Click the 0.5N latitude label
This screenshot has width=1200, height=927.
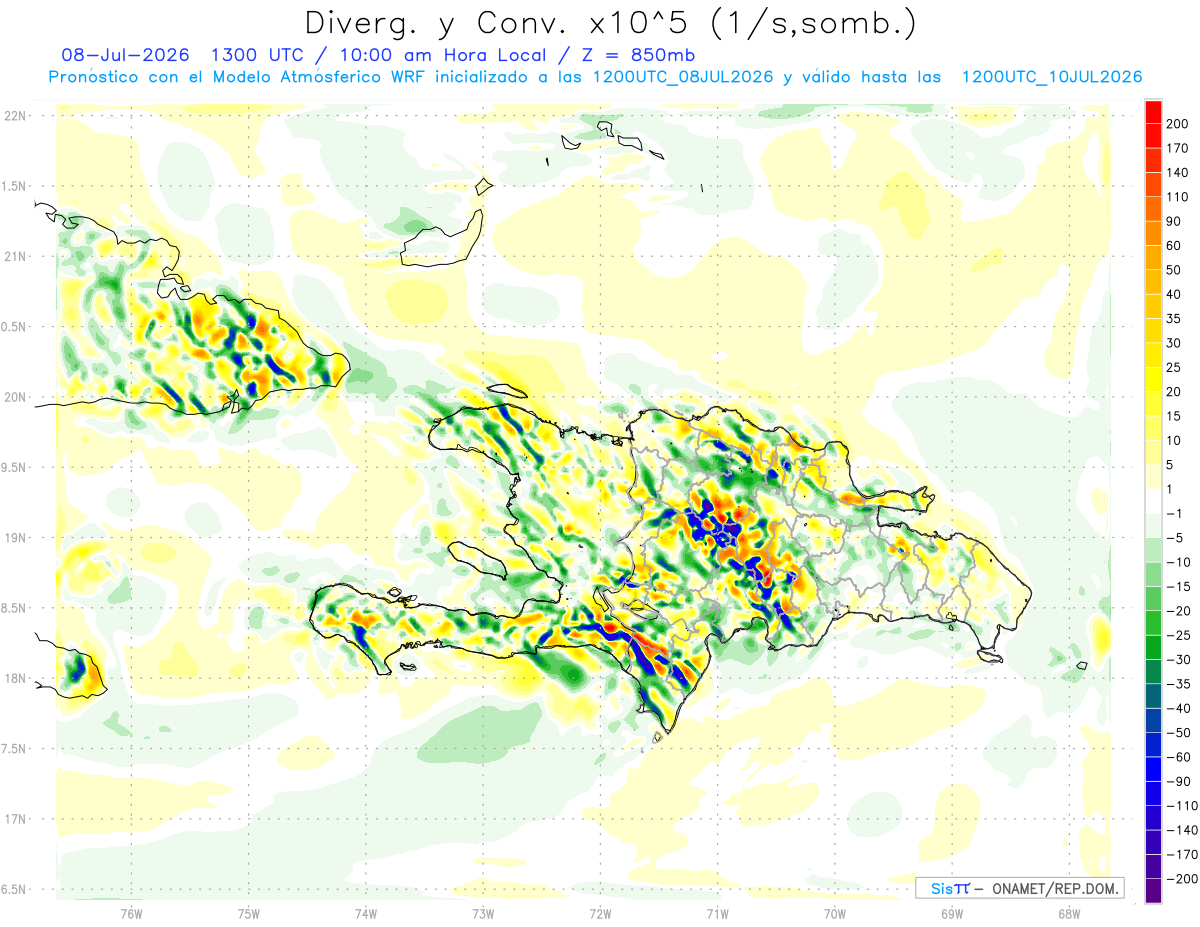pos(14,327)
